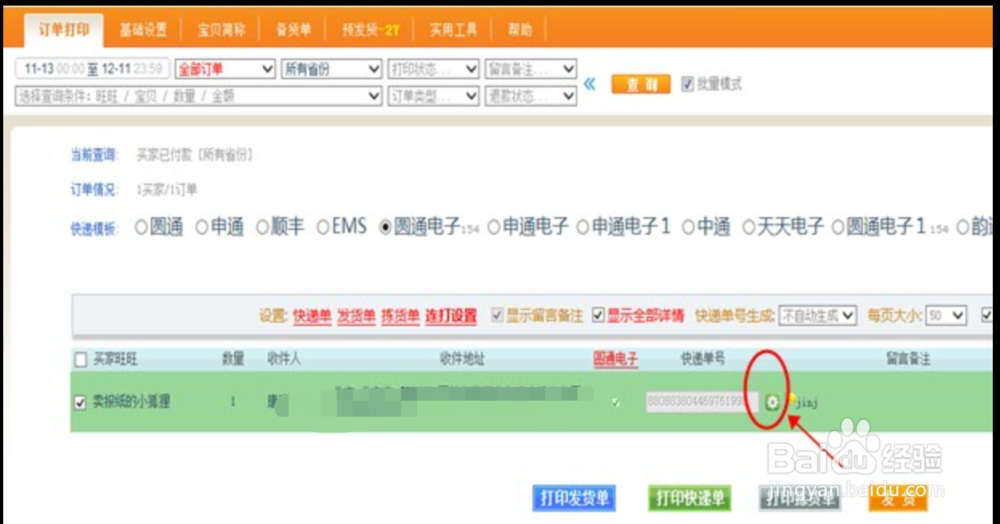Click the 买家旺旺 column header

pos(115,359)
